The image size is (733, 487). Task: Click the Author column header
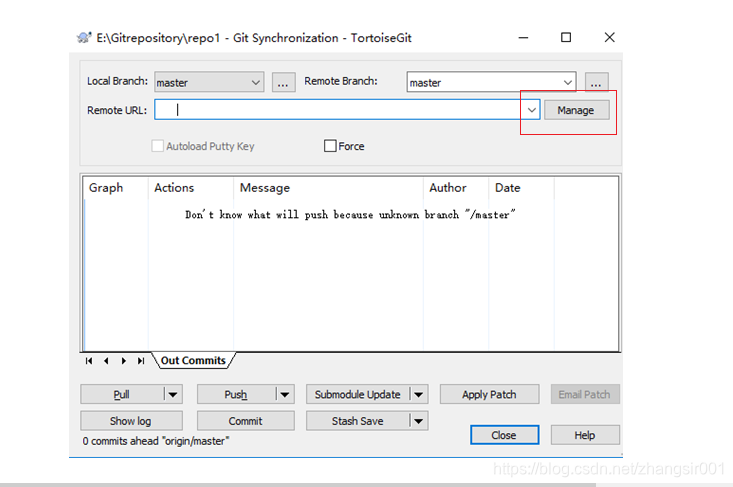(x=456, y=188)
